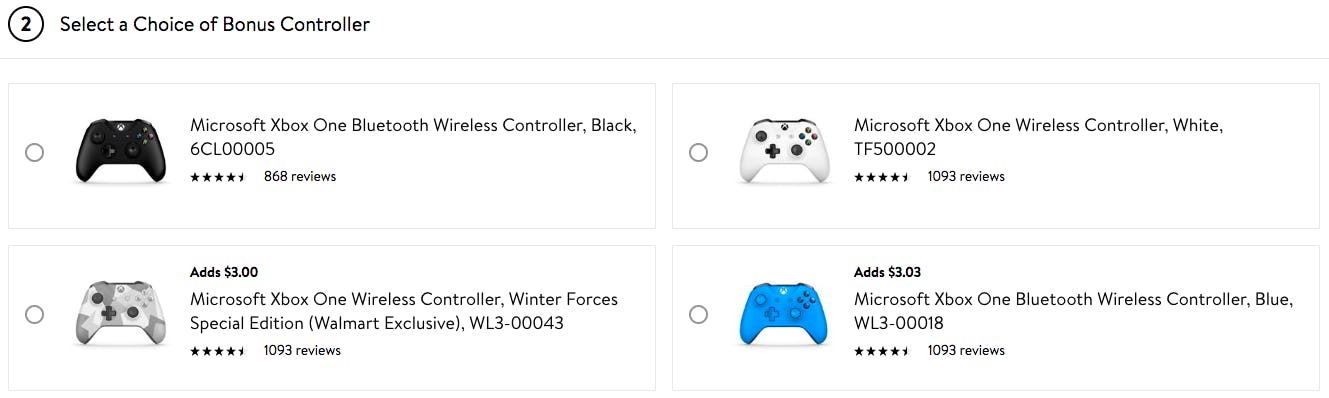Open the White controller TF500002 title
1329x398 pixels.
click(1038, 137)
